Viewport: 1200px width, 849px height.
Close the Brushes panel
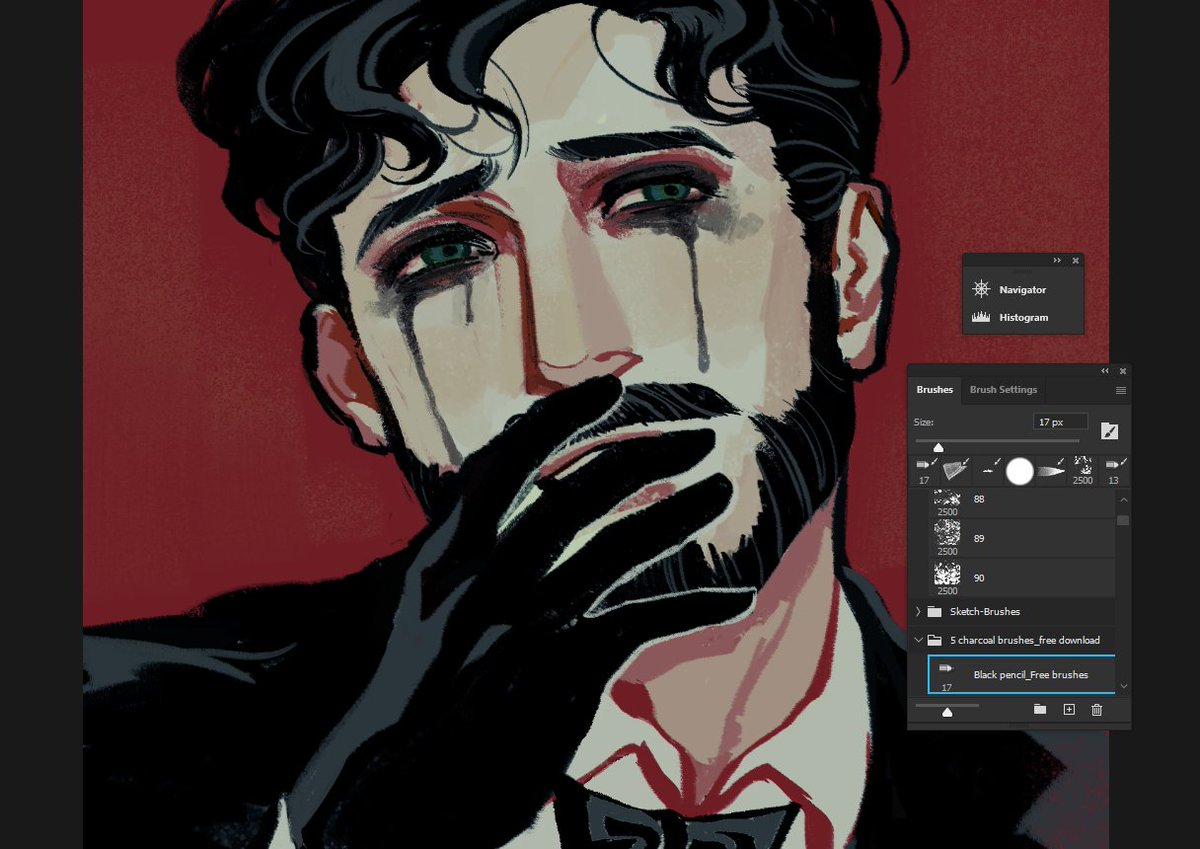click(x=1123, y=370)
